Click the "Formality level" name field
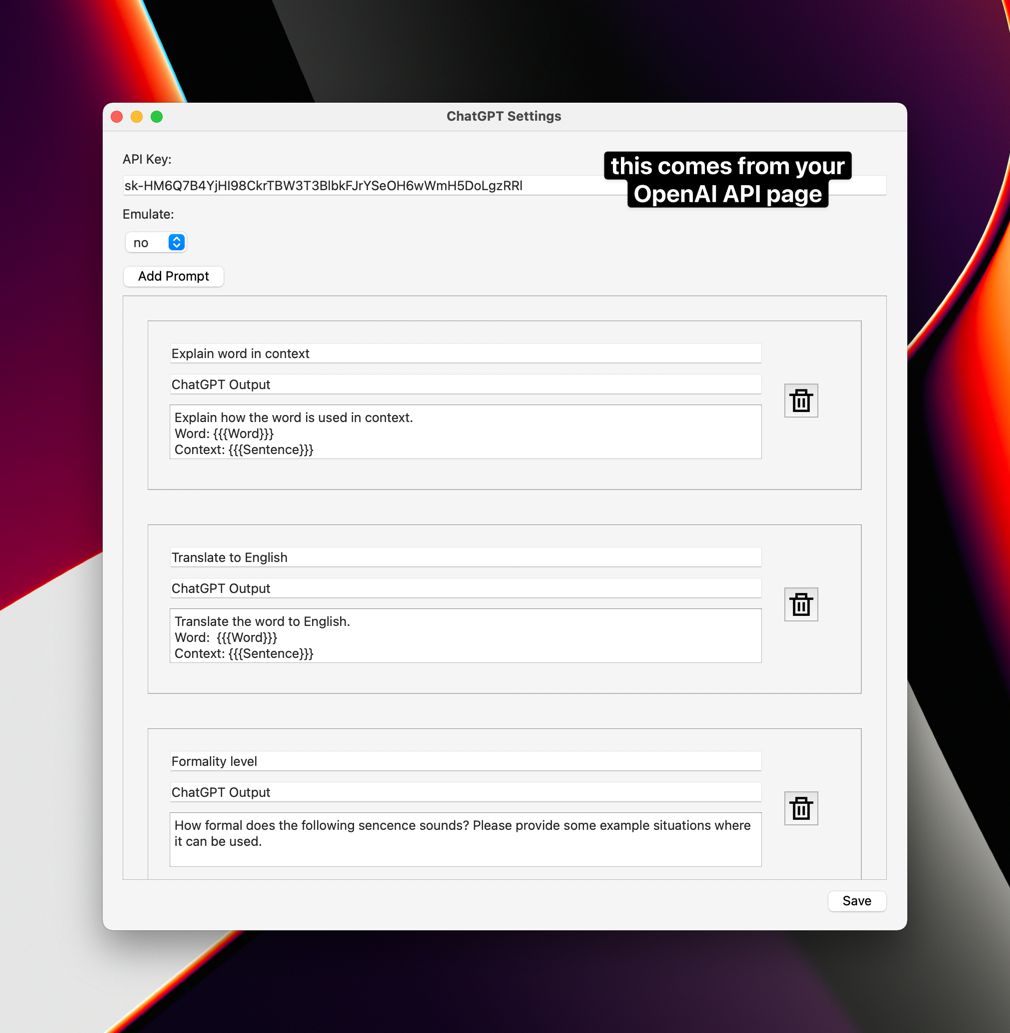The height and width of the screenshot is (1033, 1010). tap(465, 762)
